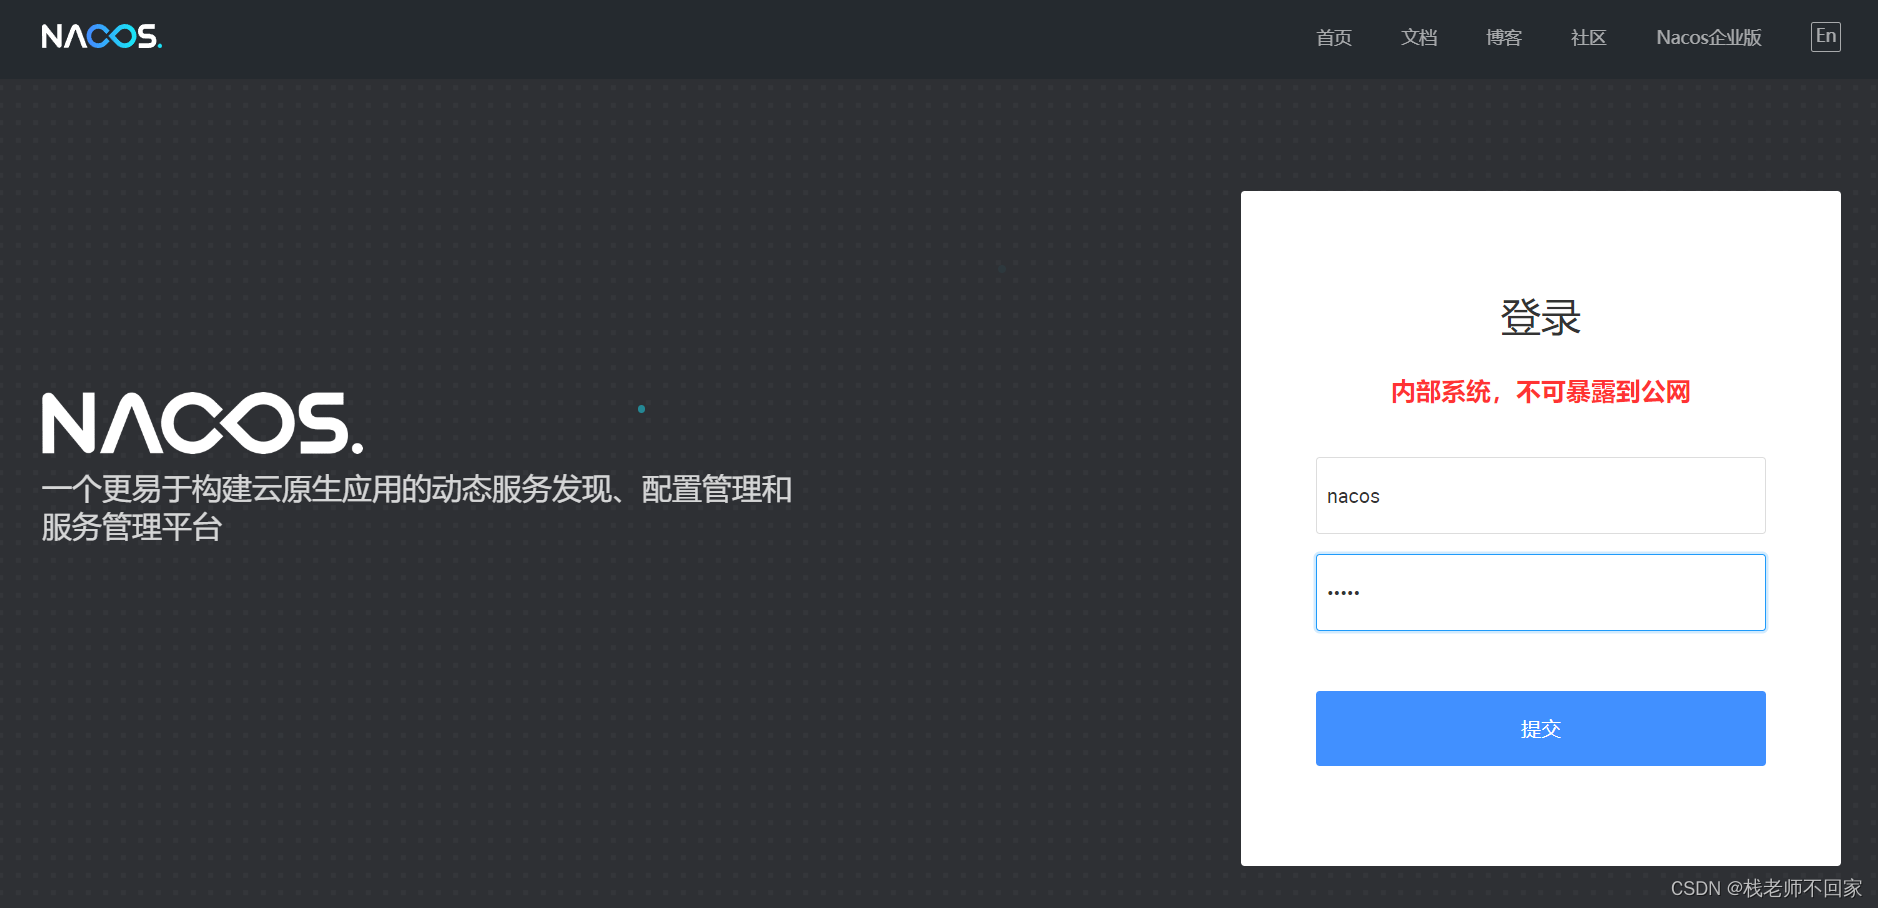Click the large NACOS logo on the banner

click(202, 423)
